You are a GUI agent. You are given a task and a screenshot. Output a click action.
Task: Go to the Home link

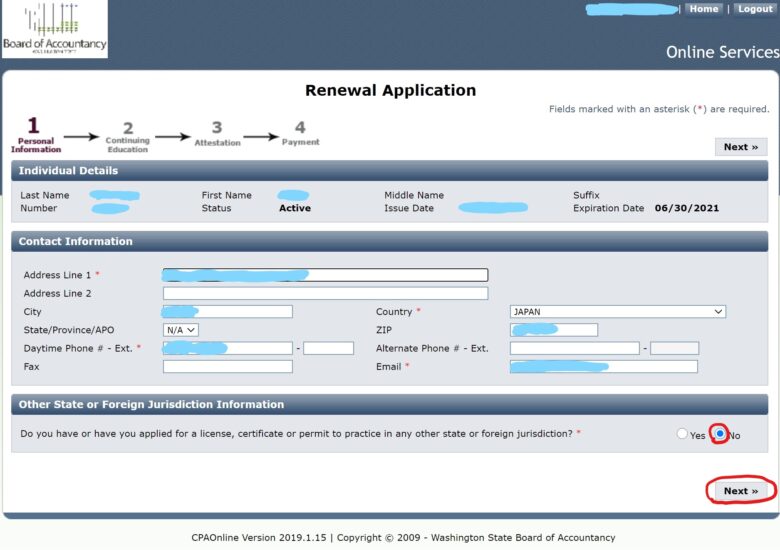pyautogui.click(x=703, y=9)
